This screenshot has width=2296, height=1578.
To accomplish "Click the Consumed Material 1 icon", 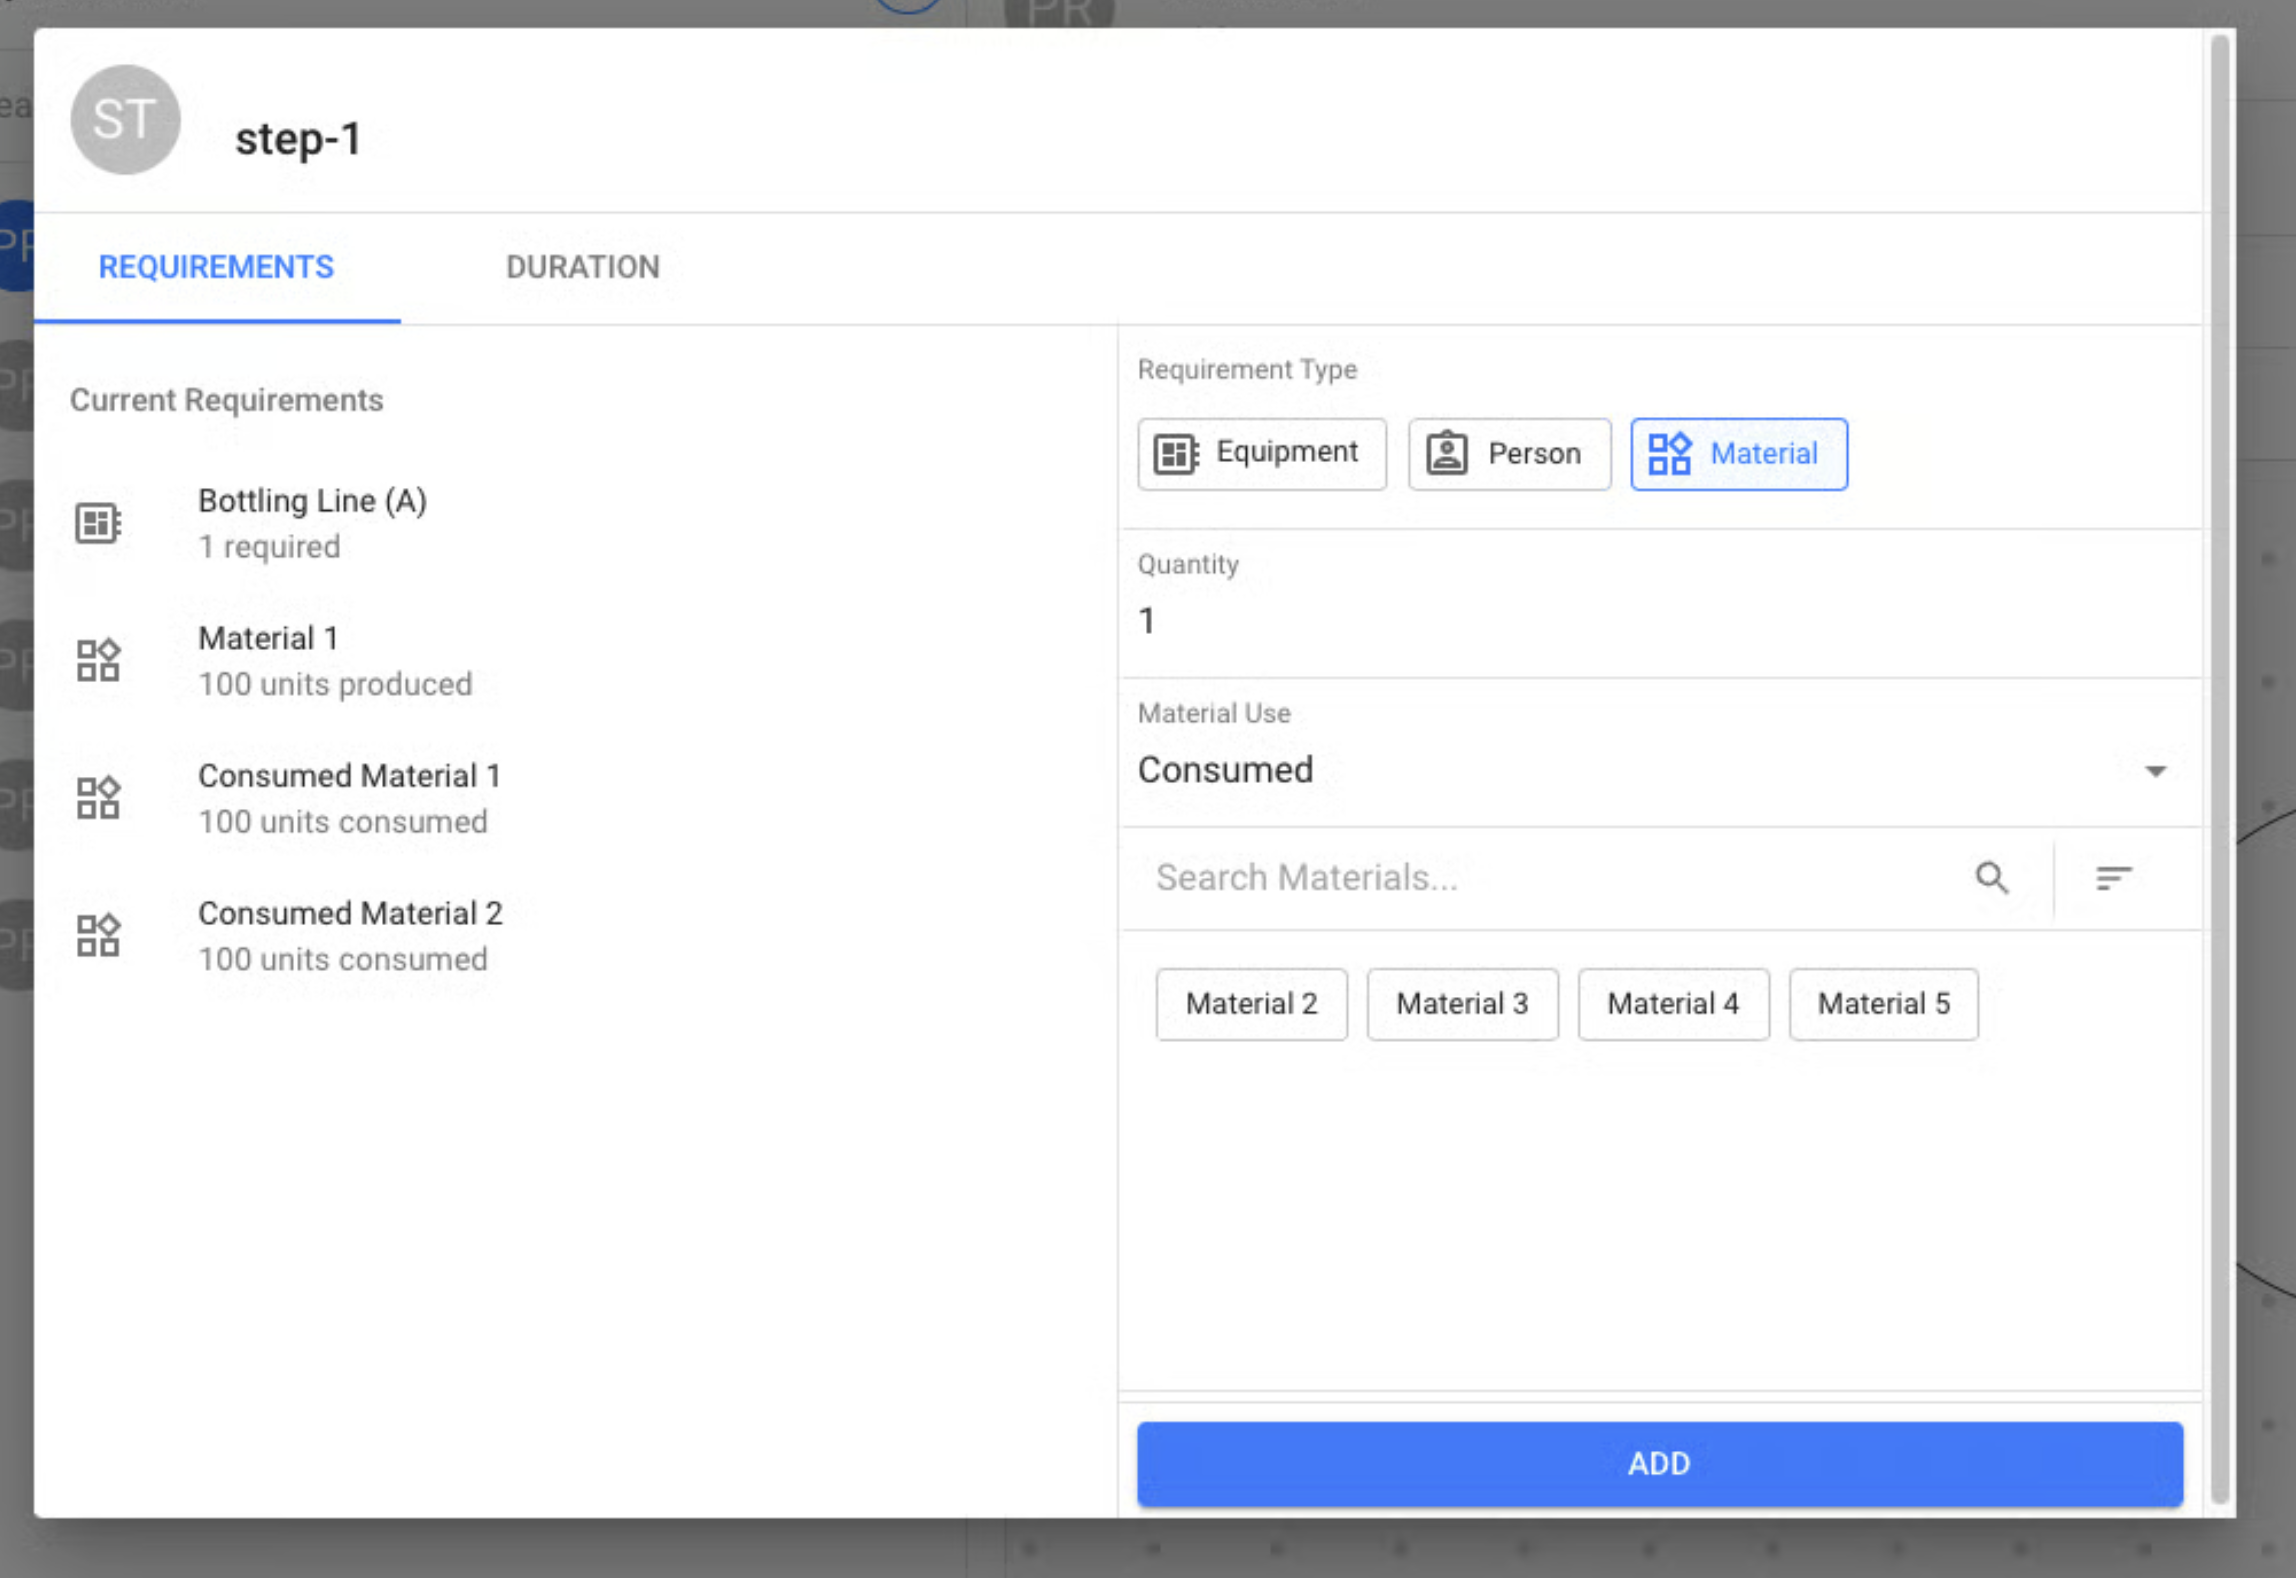I will [98, 798].
